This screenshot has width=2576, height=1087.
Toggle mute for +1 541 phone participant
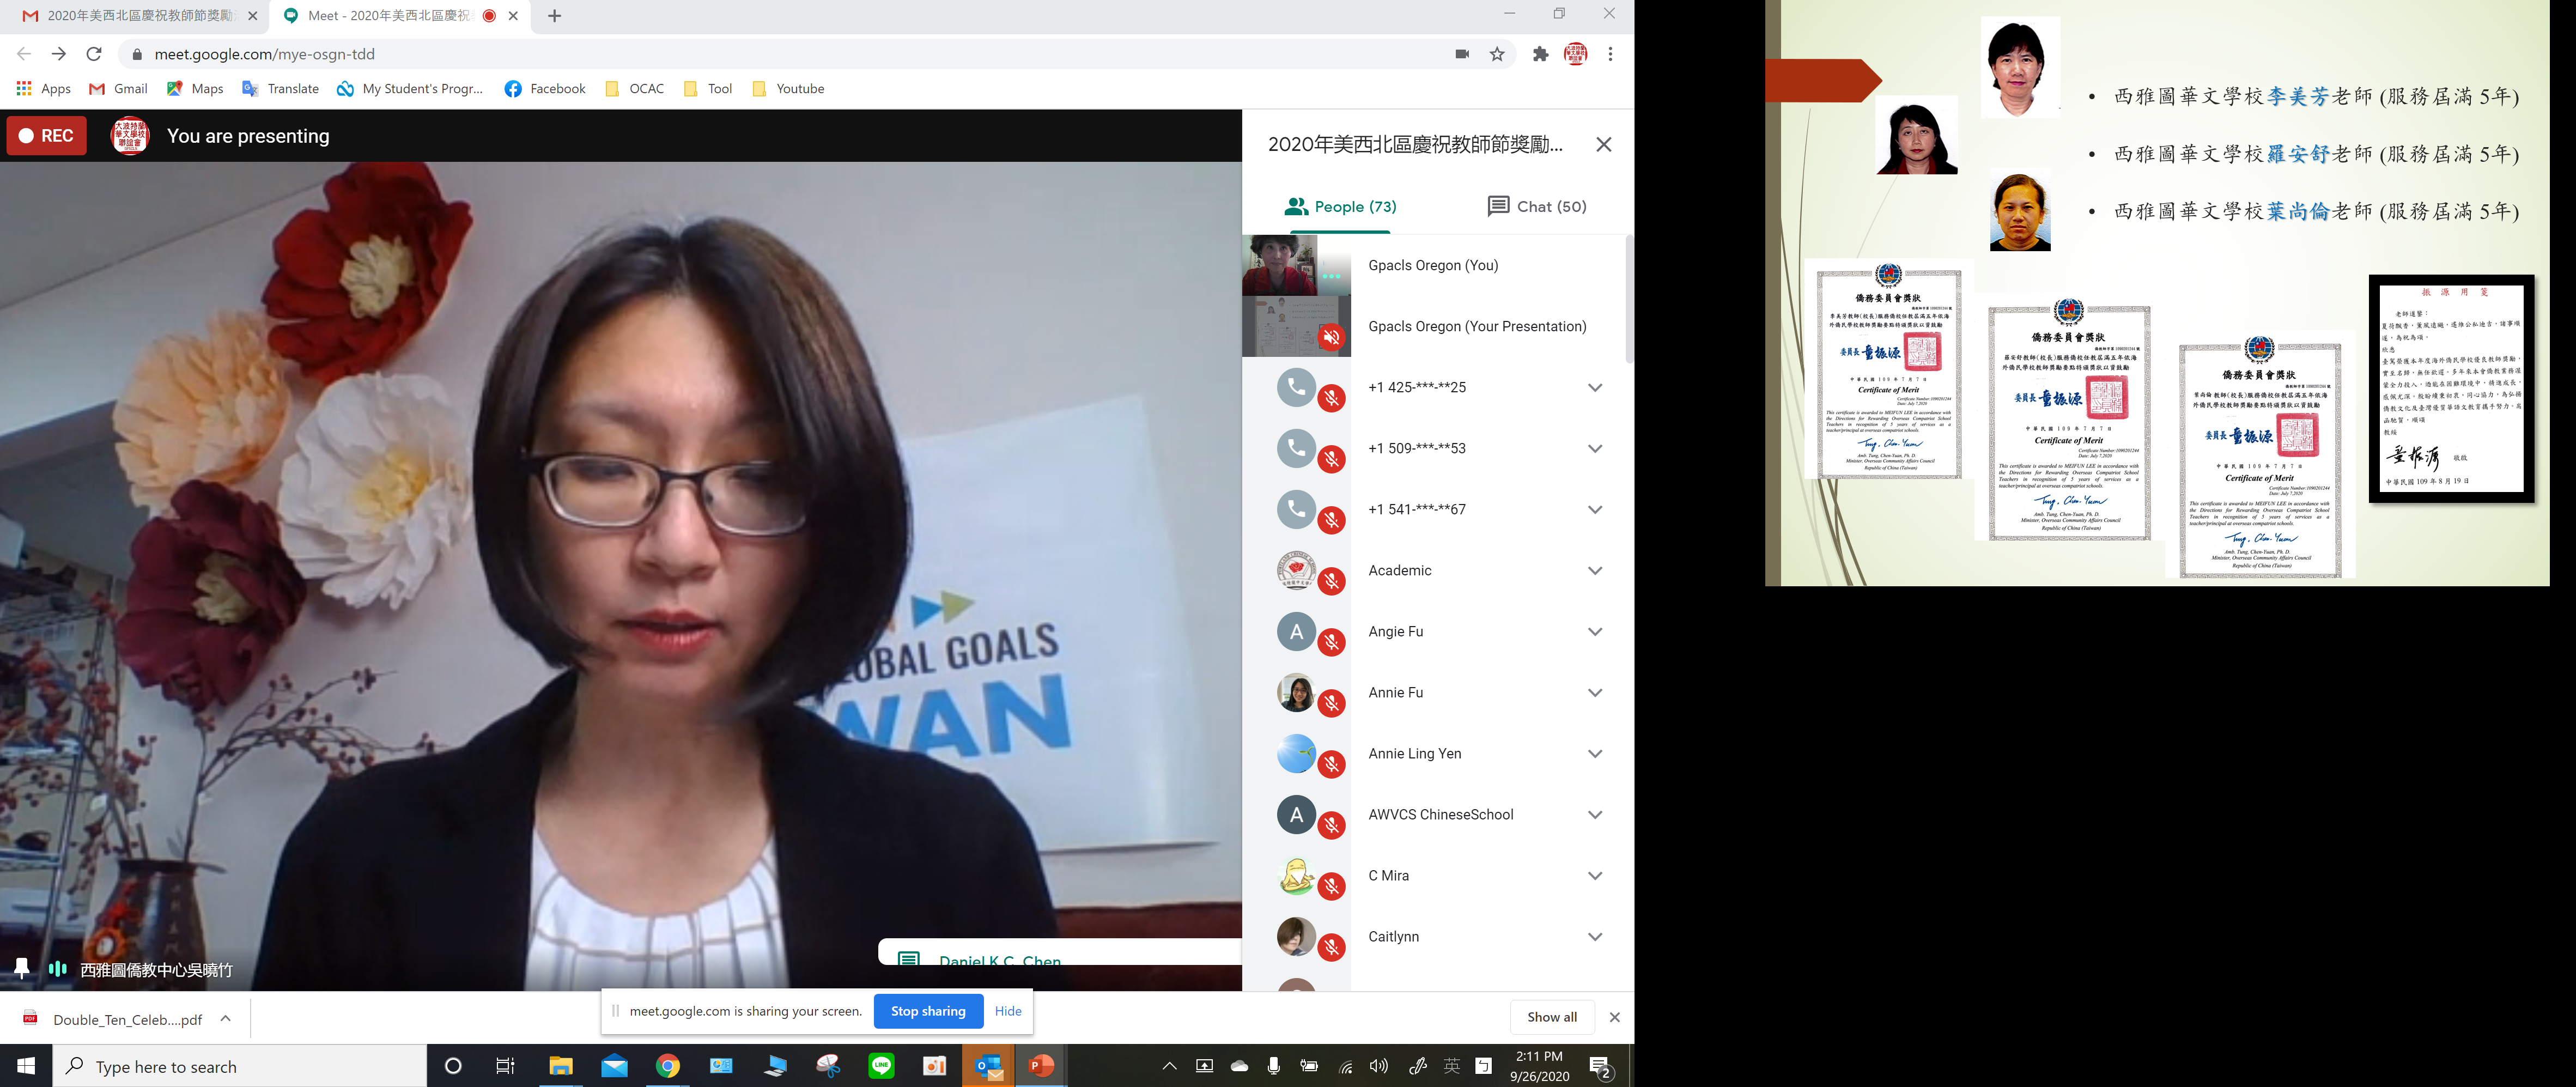click(x=1331, y=521)
